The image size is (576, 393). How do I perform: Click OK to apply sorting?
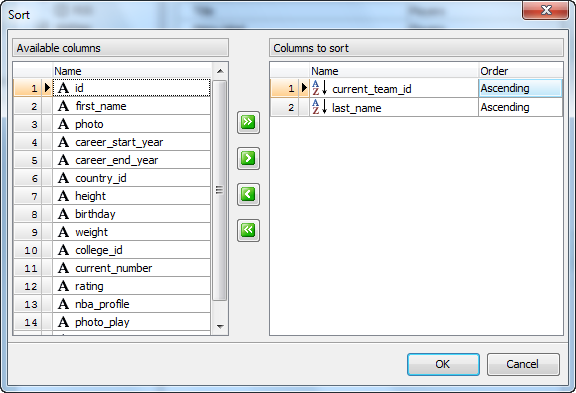click(x=443, y=364)
